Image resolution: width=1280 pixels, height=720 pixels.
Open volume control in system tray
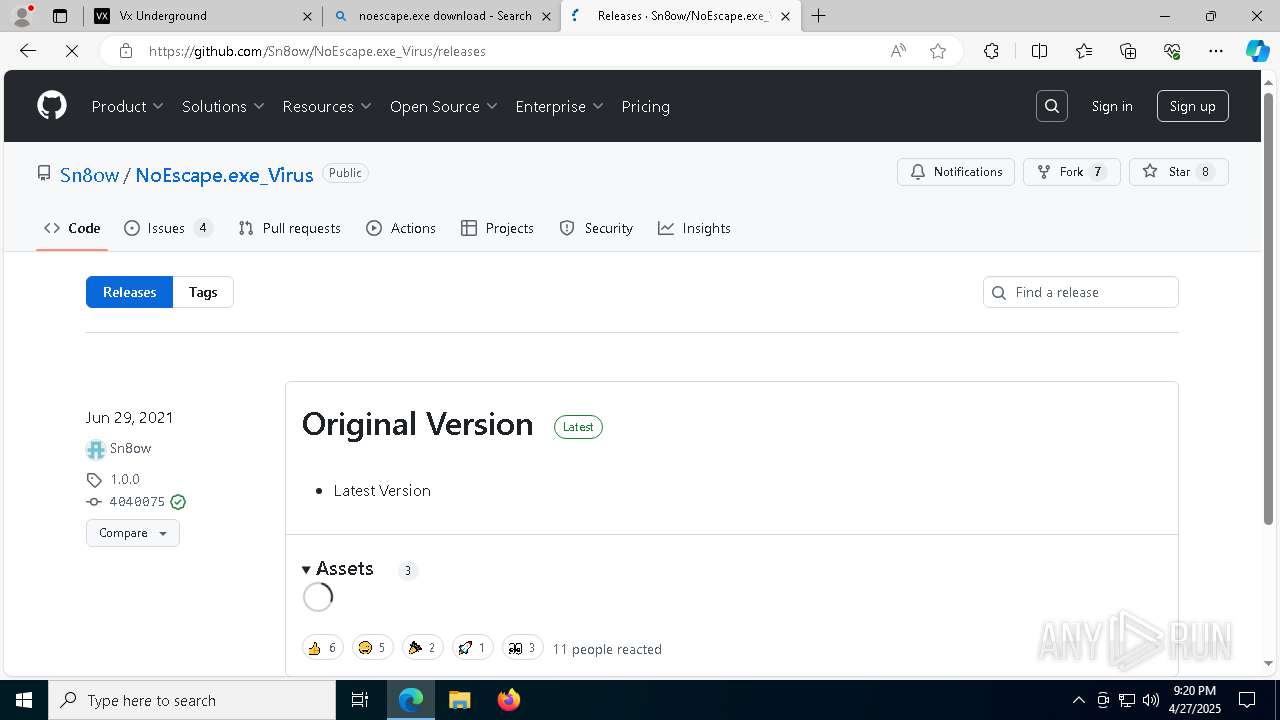[1151, 700]
